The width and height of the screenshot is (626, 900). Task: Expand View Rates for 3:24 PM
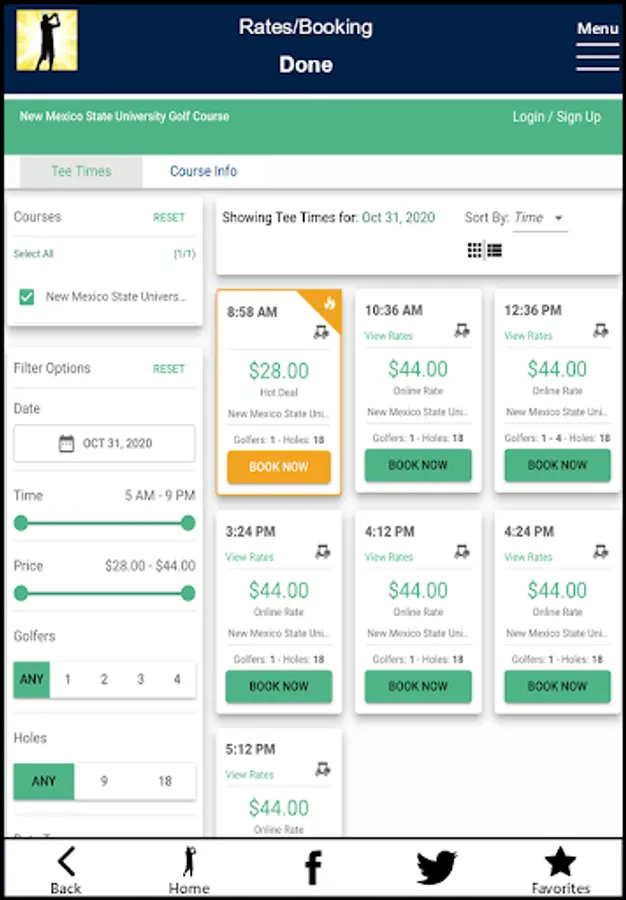click(249, 557)
